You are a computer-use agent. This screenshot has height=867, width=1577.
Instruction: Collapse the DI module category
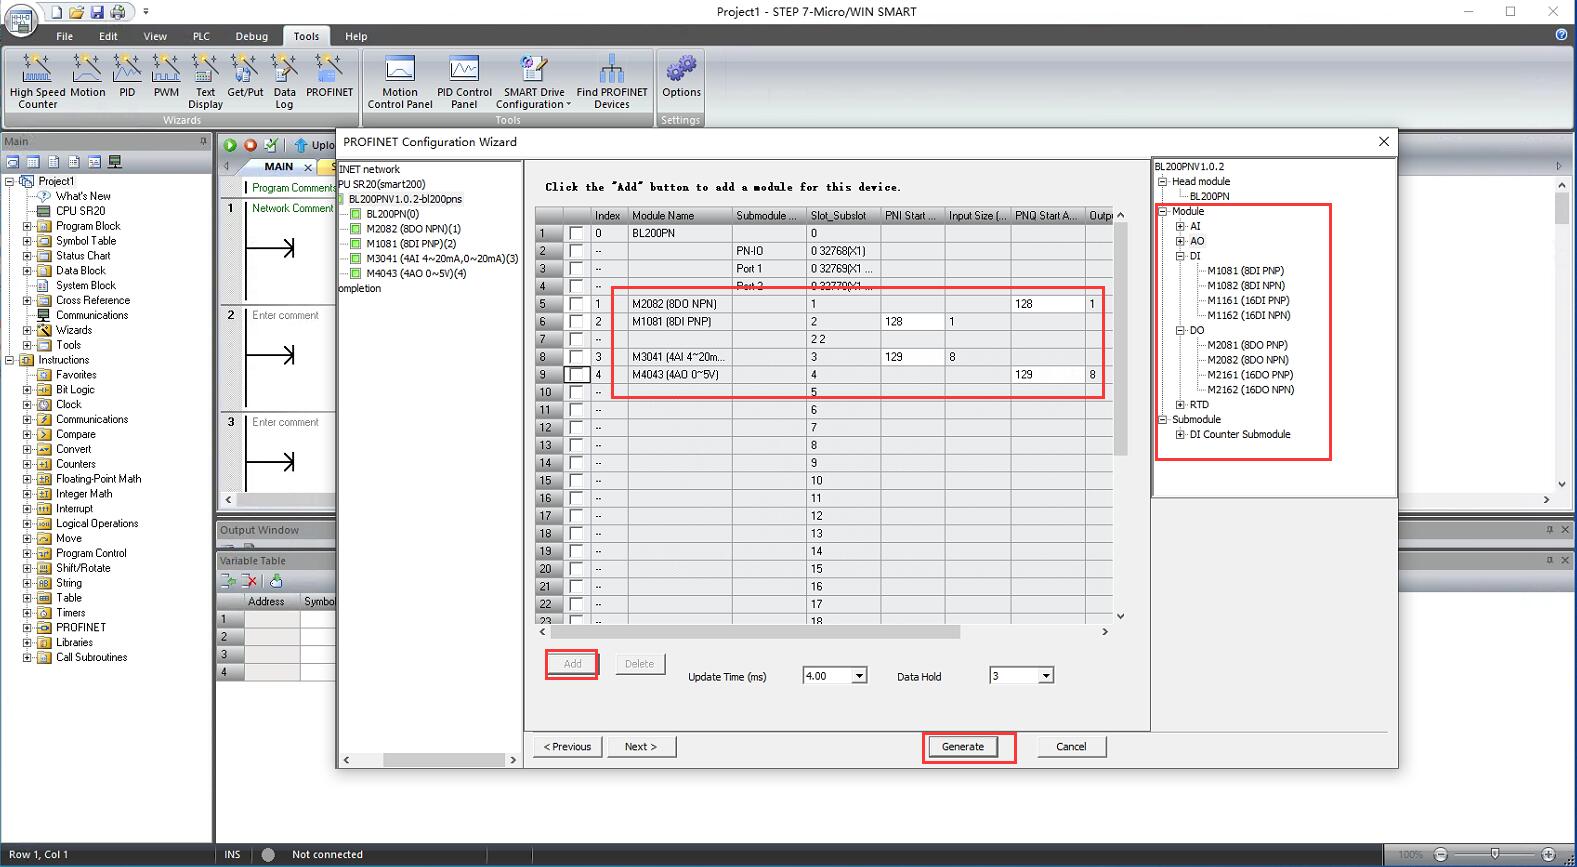coord(1180,256)
